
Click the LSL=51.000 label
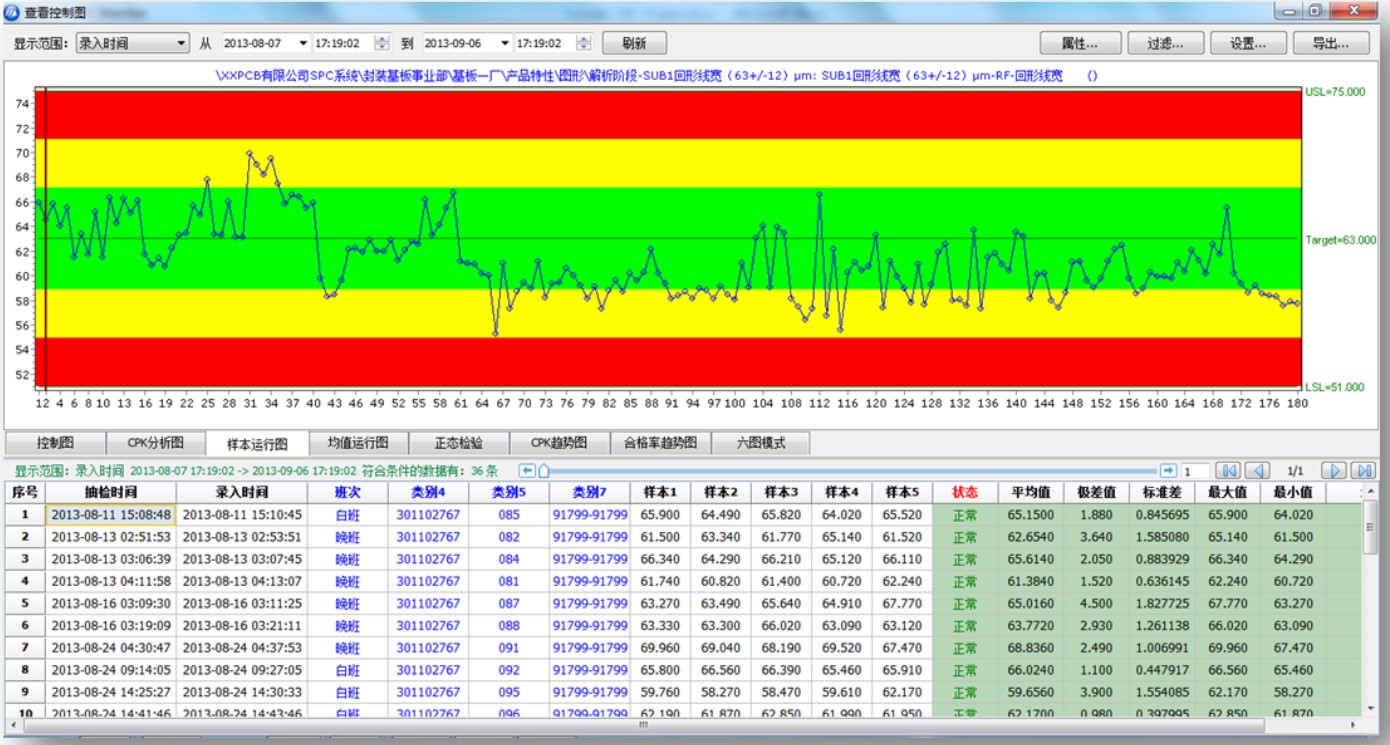click(x=1335, y=387)
